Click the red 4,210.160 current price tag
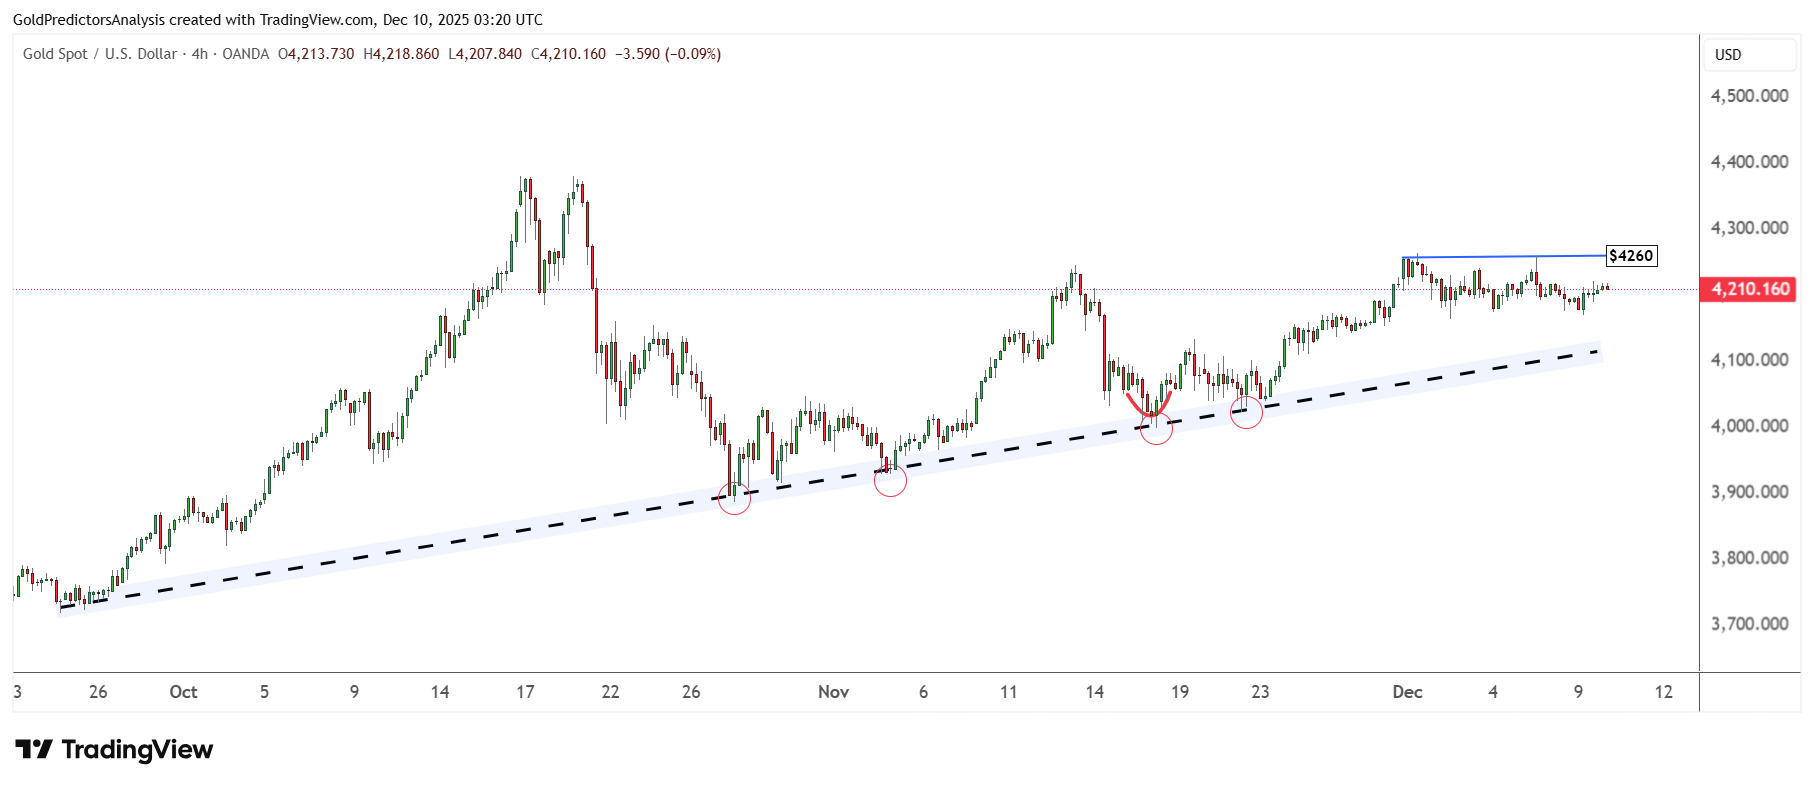 coord(1749,289)
